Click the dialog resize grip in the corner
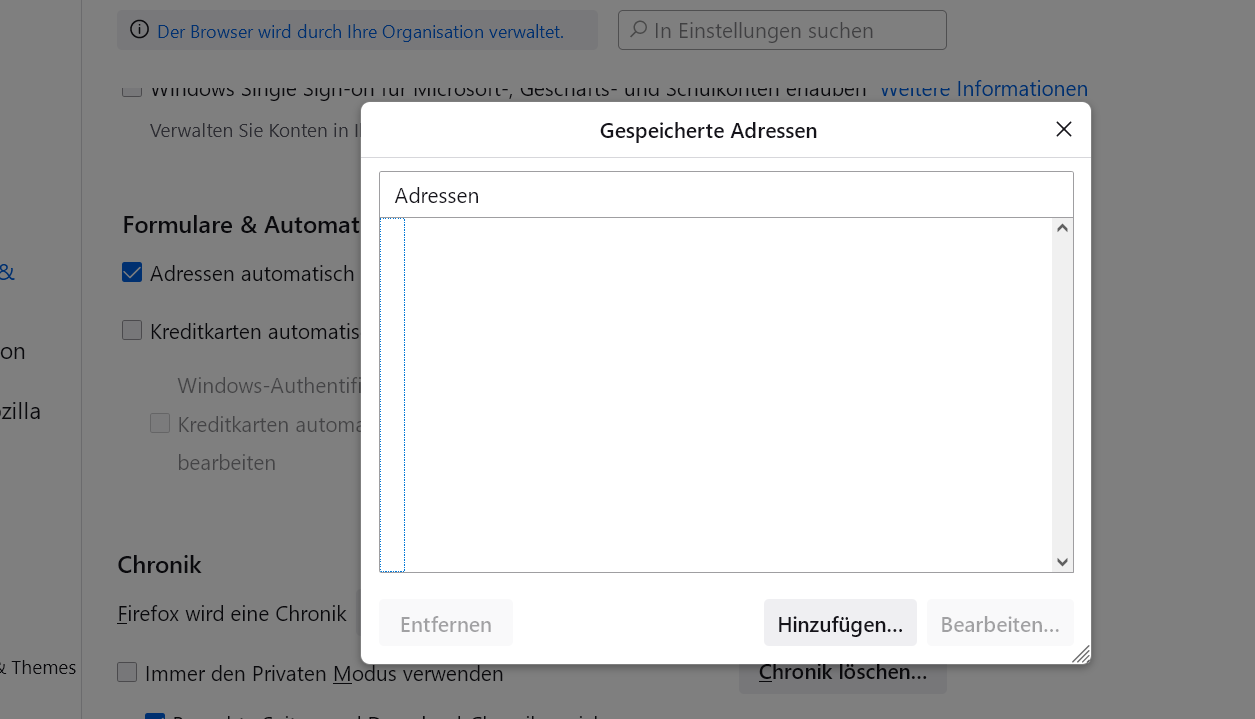This screenshot has width=1255, height=719. (1080, 654)
